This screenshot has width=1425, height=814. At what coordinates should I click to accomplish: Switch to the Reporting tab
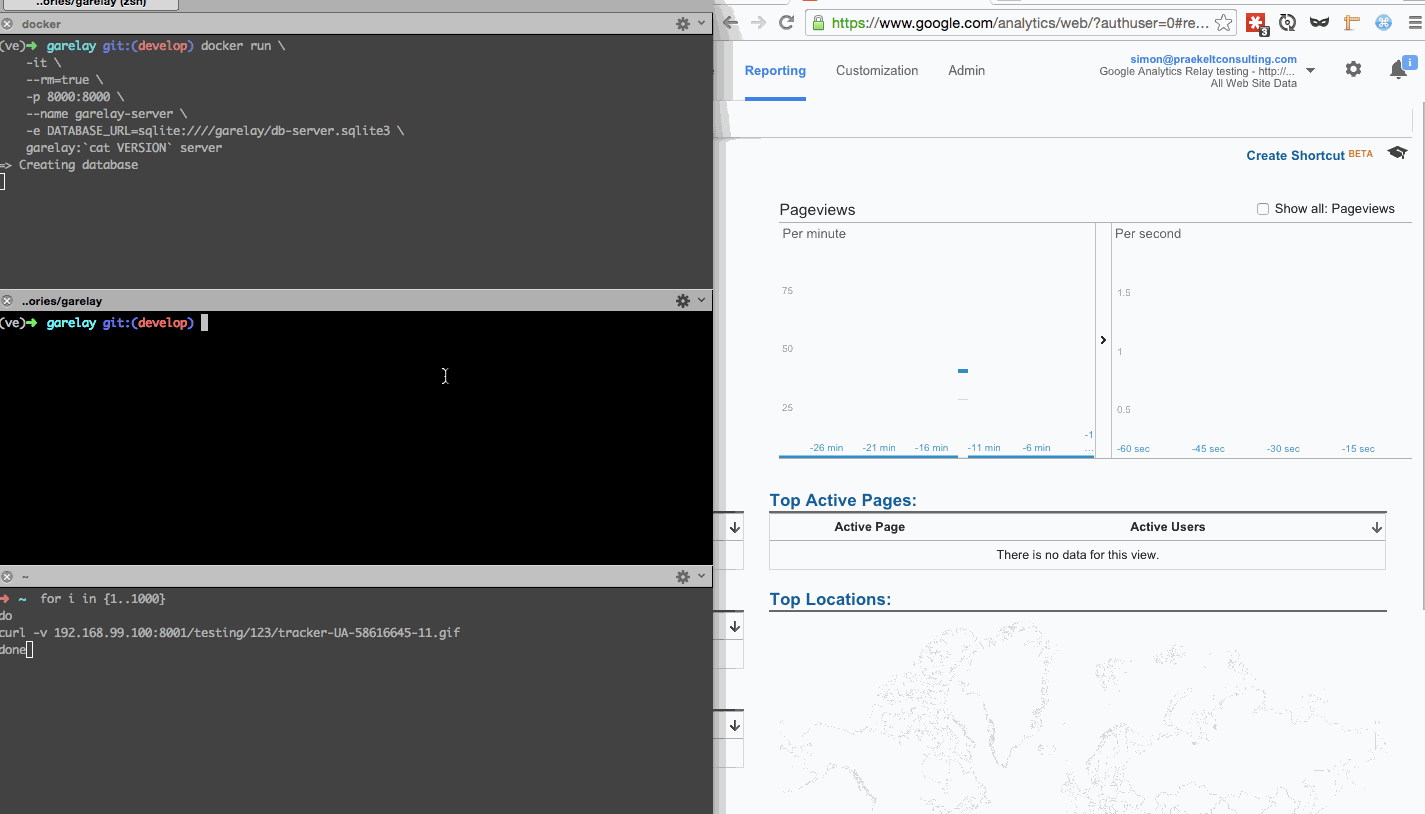coord(775,71)
